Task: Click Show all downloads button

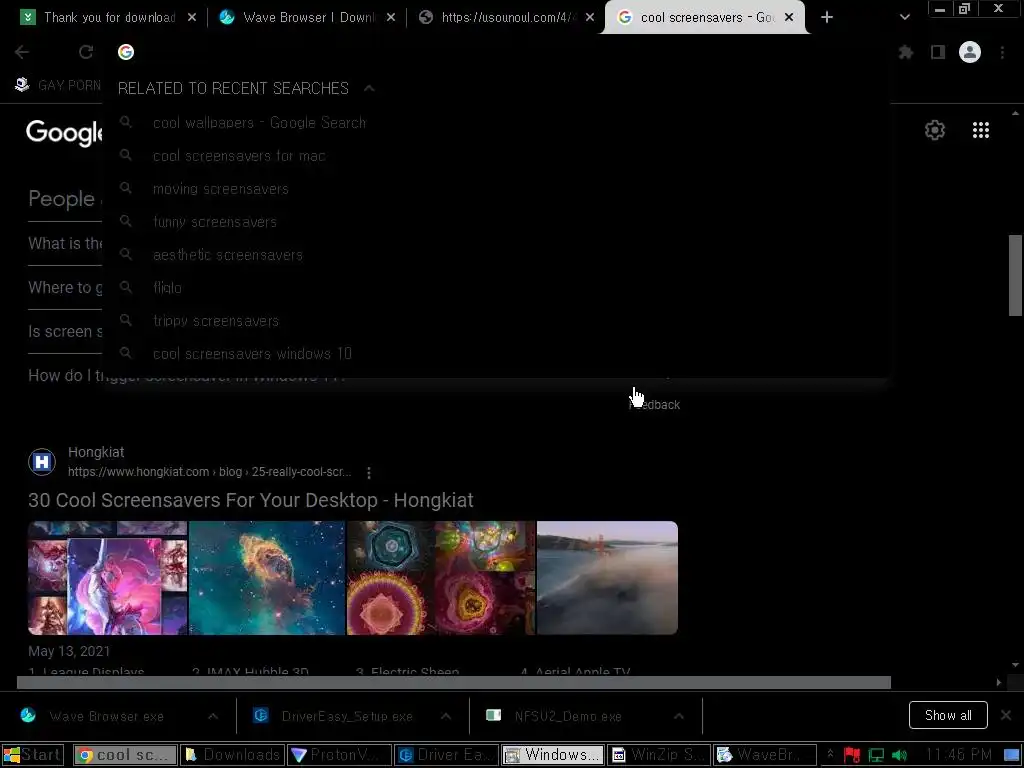Action: click(x=948, y=716)
